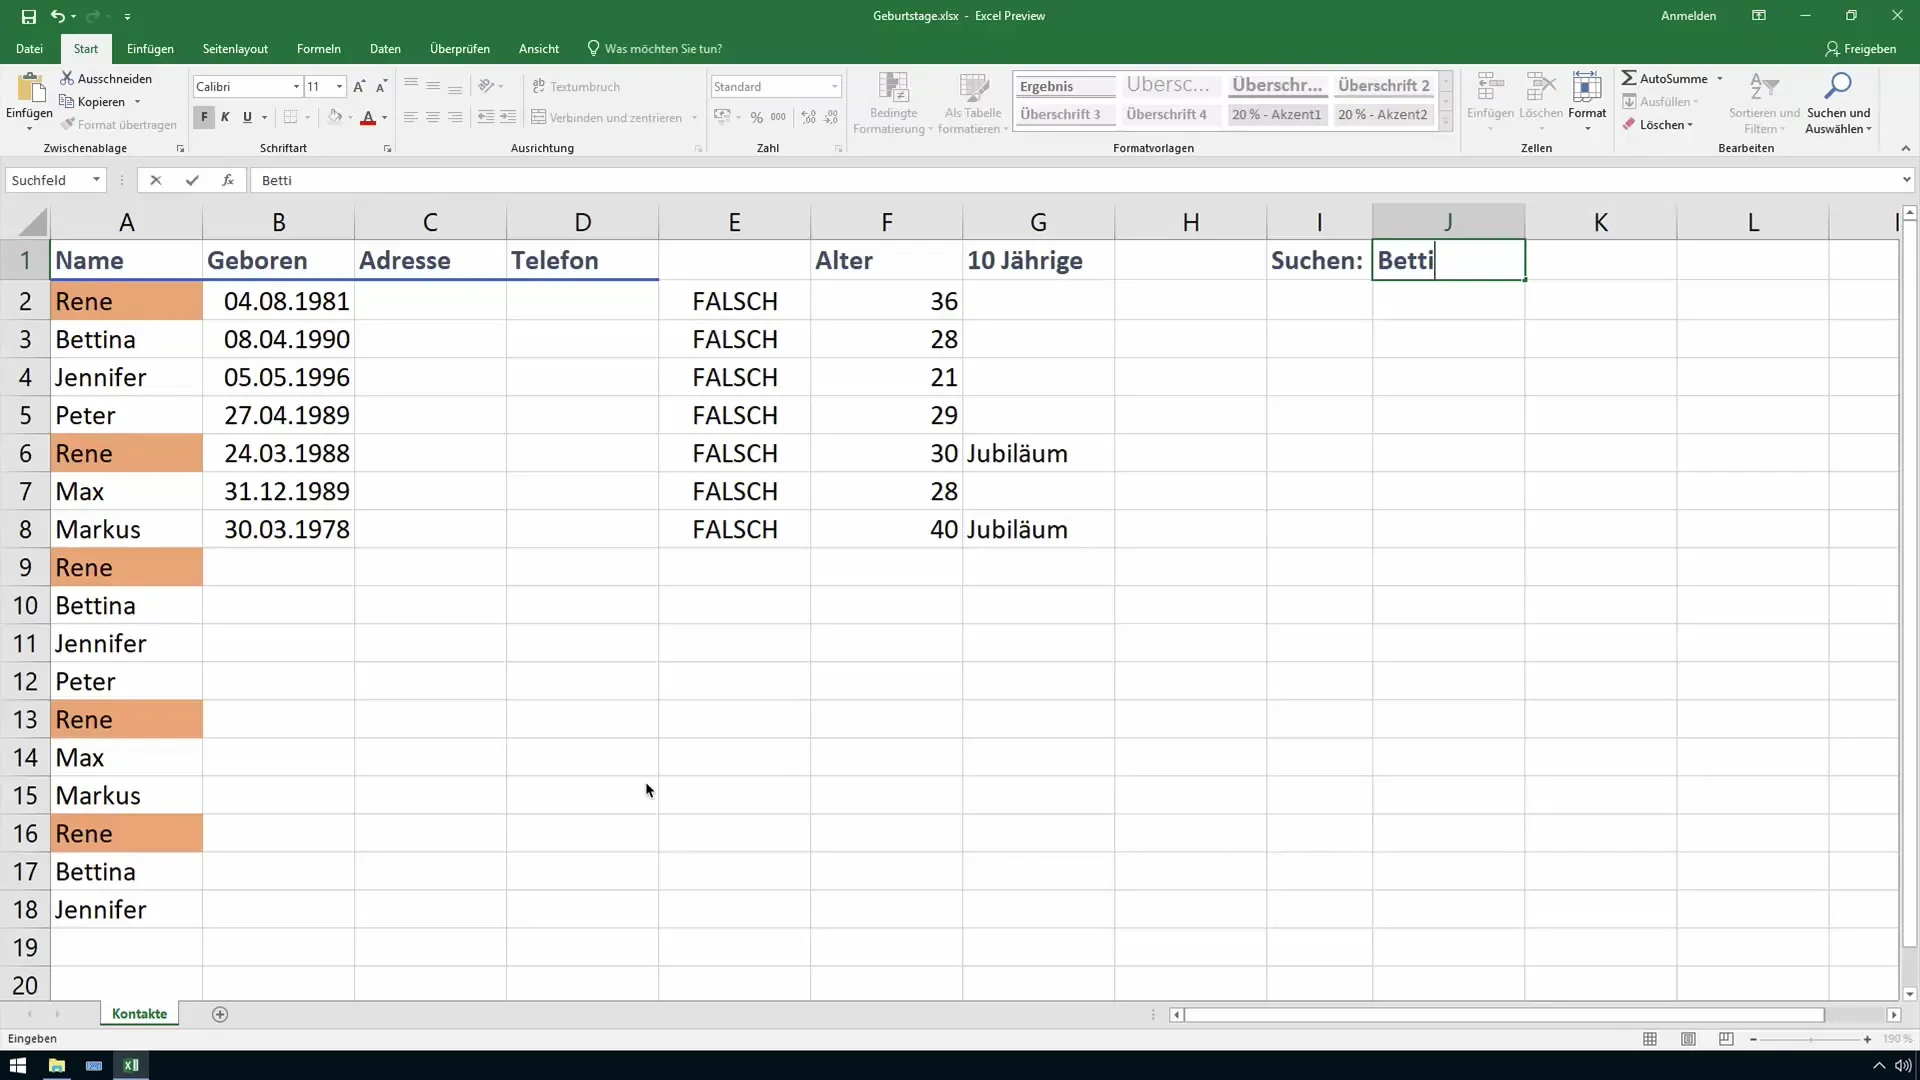1920x1080 pixels.
Task: Open the font size 11 dropdown
Action: point(339,87)
